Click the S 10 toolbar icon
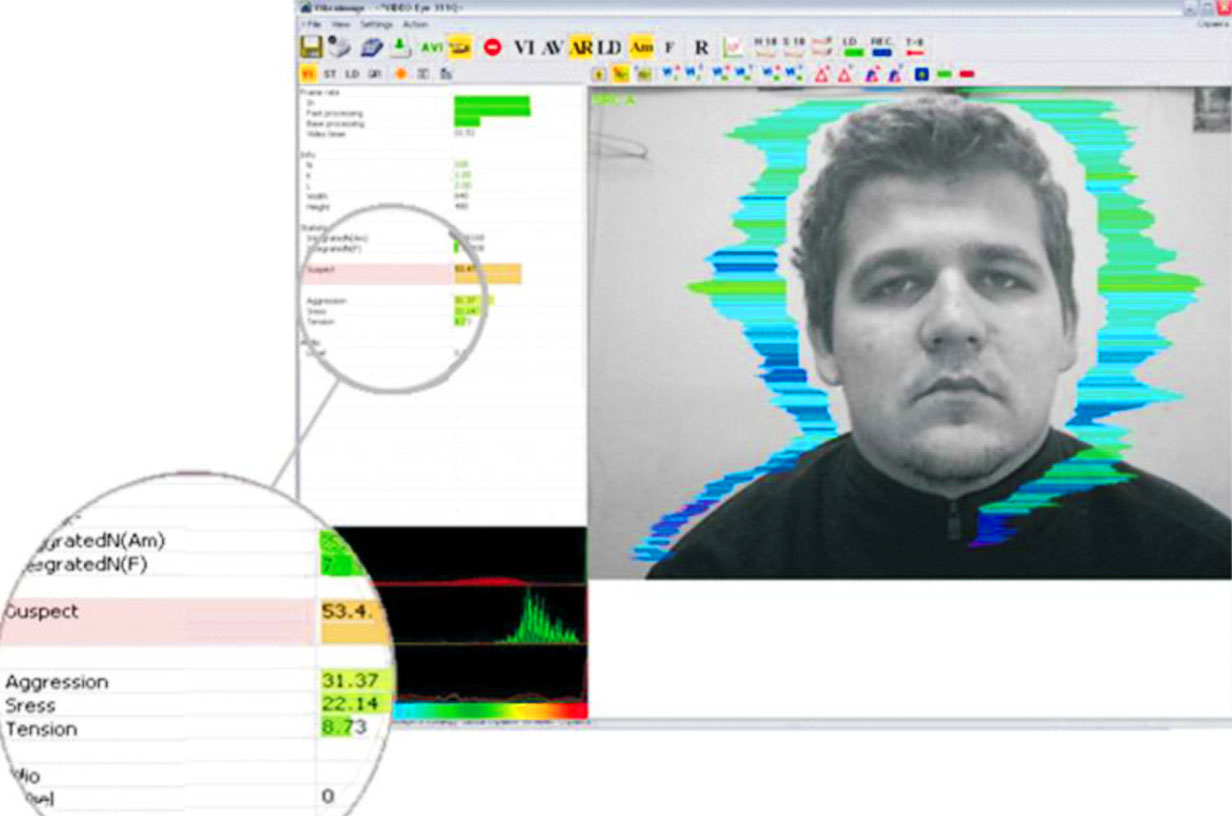Screen dimensions: 1232x816 (794, 46)
